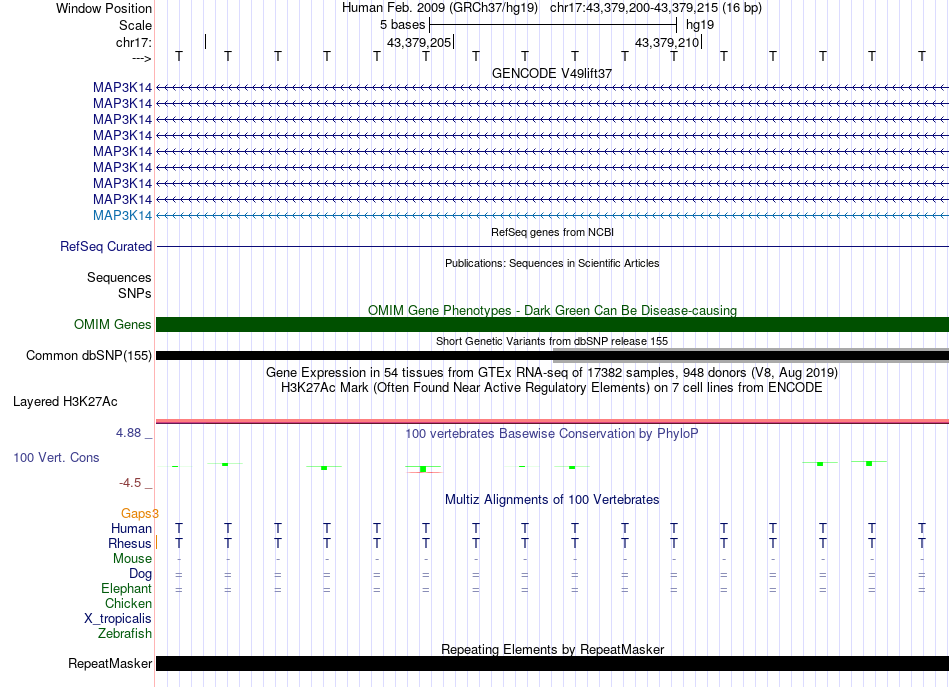
Task: Click the 'Layered H3K27Ac' track label
Action: point(65,402)
